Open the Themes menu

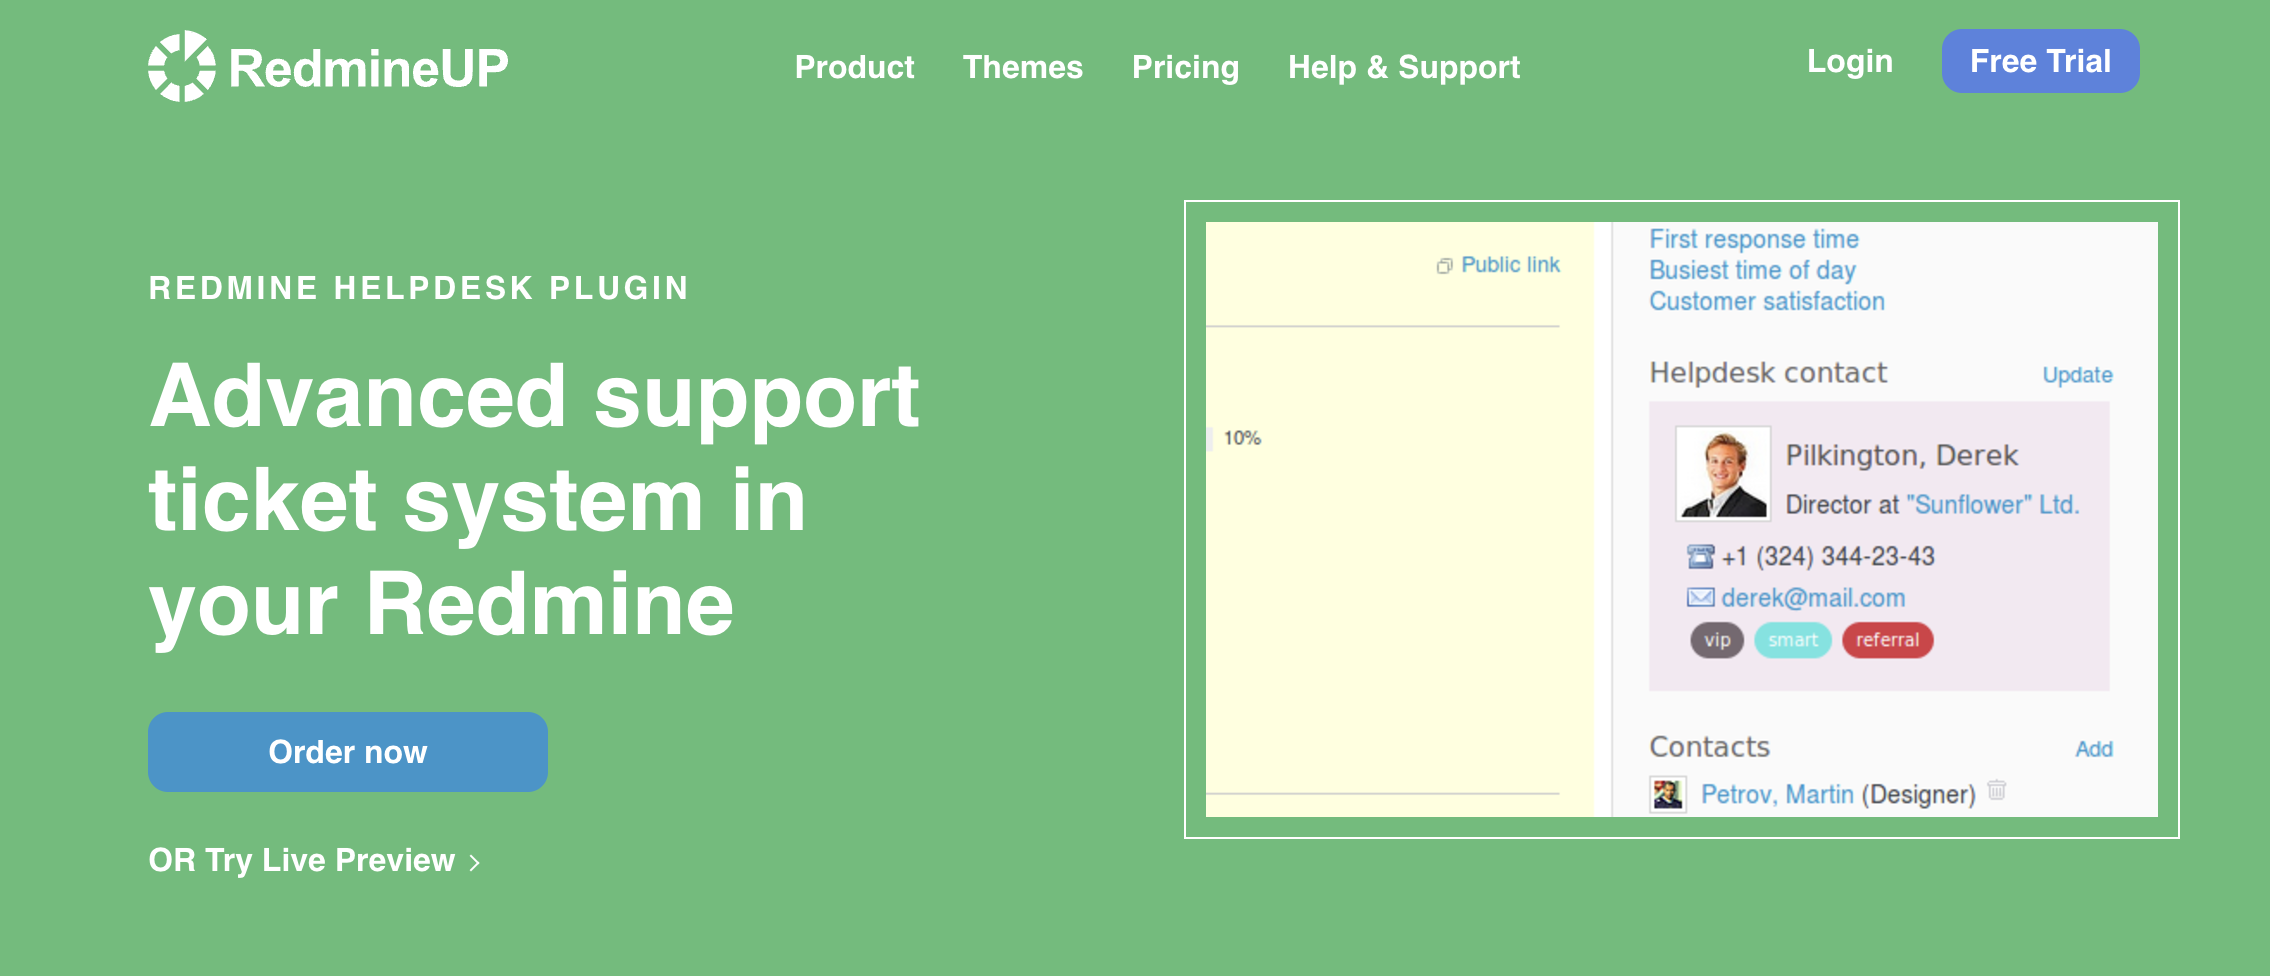click(x=1022, y=67)
